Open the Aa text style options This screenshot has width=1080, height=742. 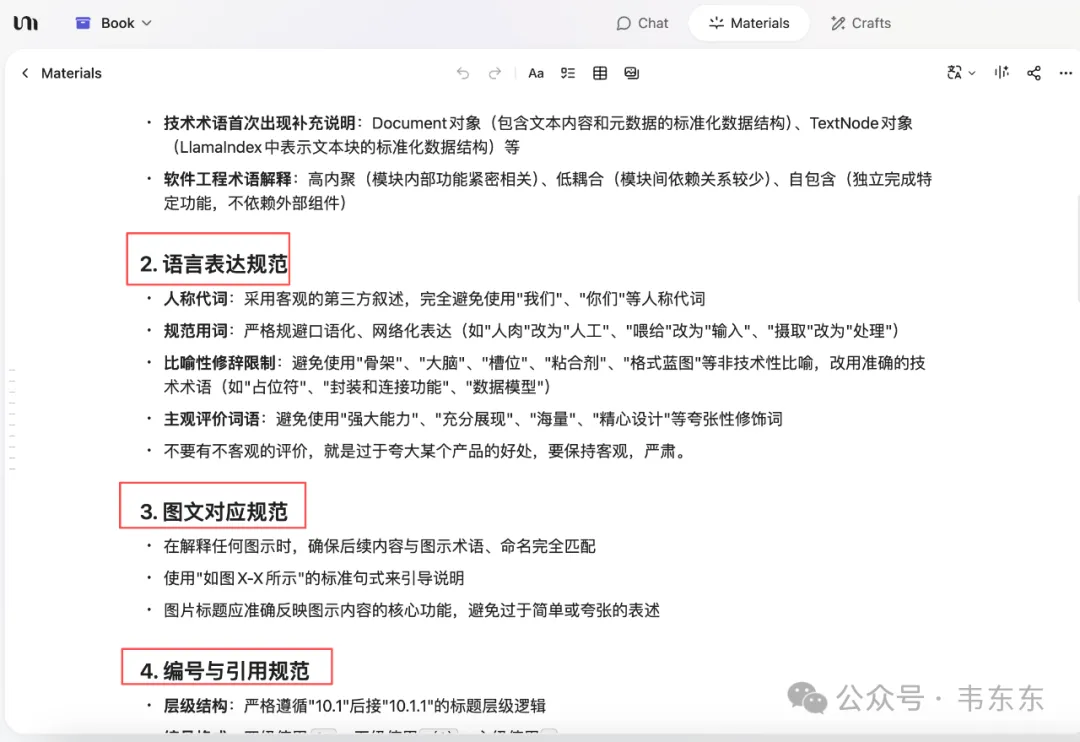coord(536,73)
